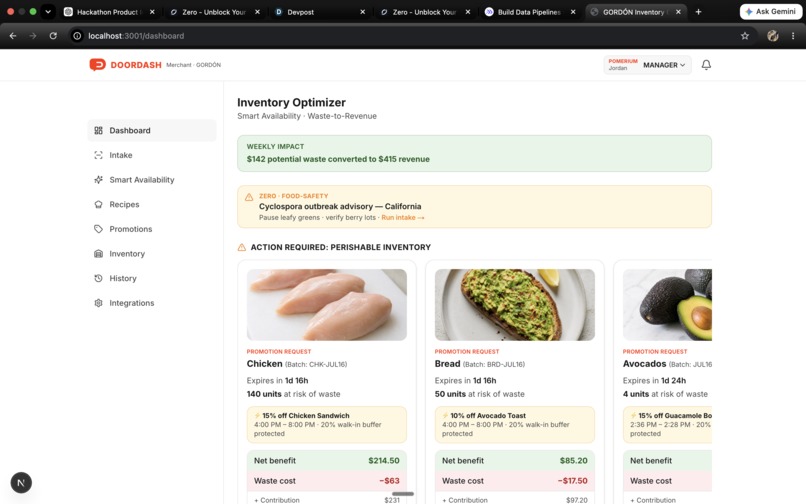View site information icon in address bar
Viewport: 806px width, 504px height.
pos(77,36)
